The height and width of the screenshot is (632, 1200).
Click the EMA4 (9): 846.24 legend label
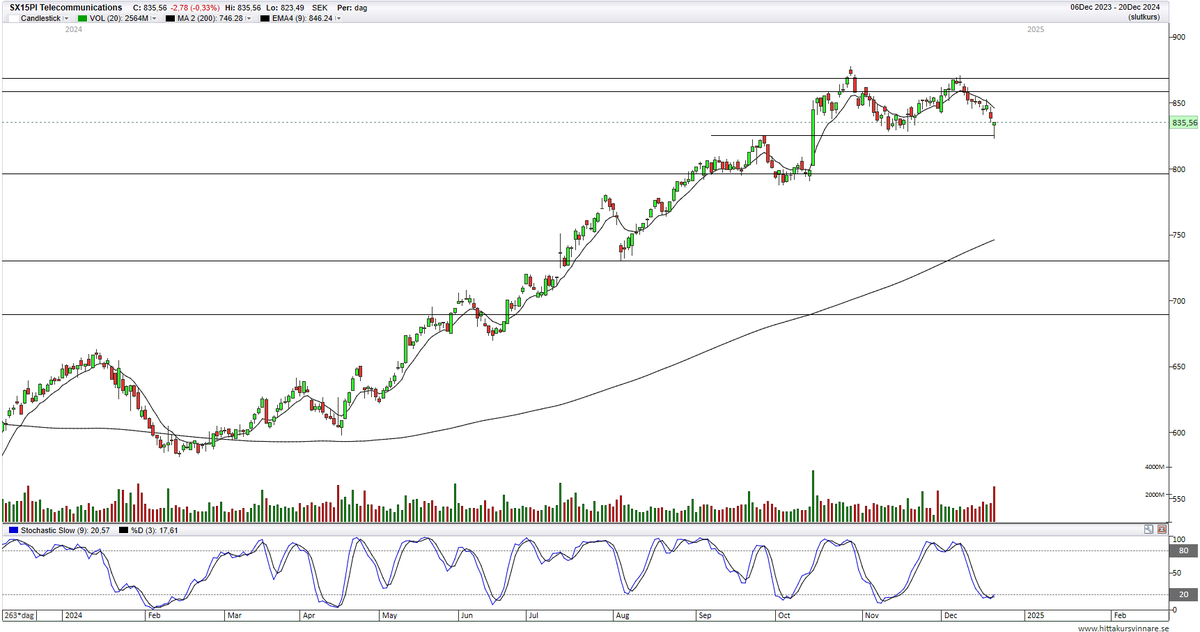coord(302,18)
